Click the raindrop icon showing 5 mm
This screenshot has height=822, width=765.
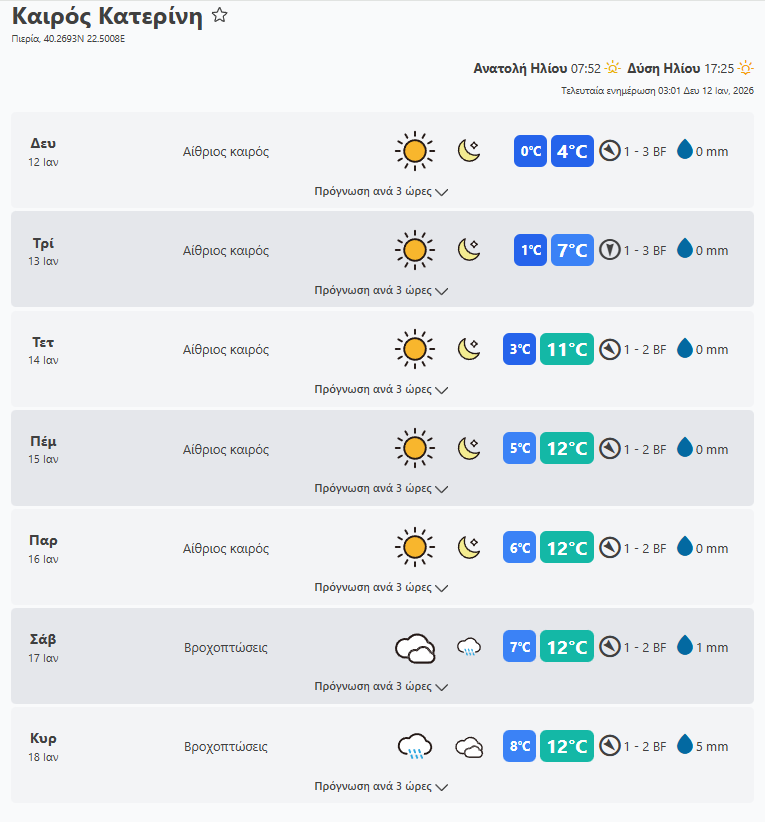pyautogui.click(x=685, y=745)
